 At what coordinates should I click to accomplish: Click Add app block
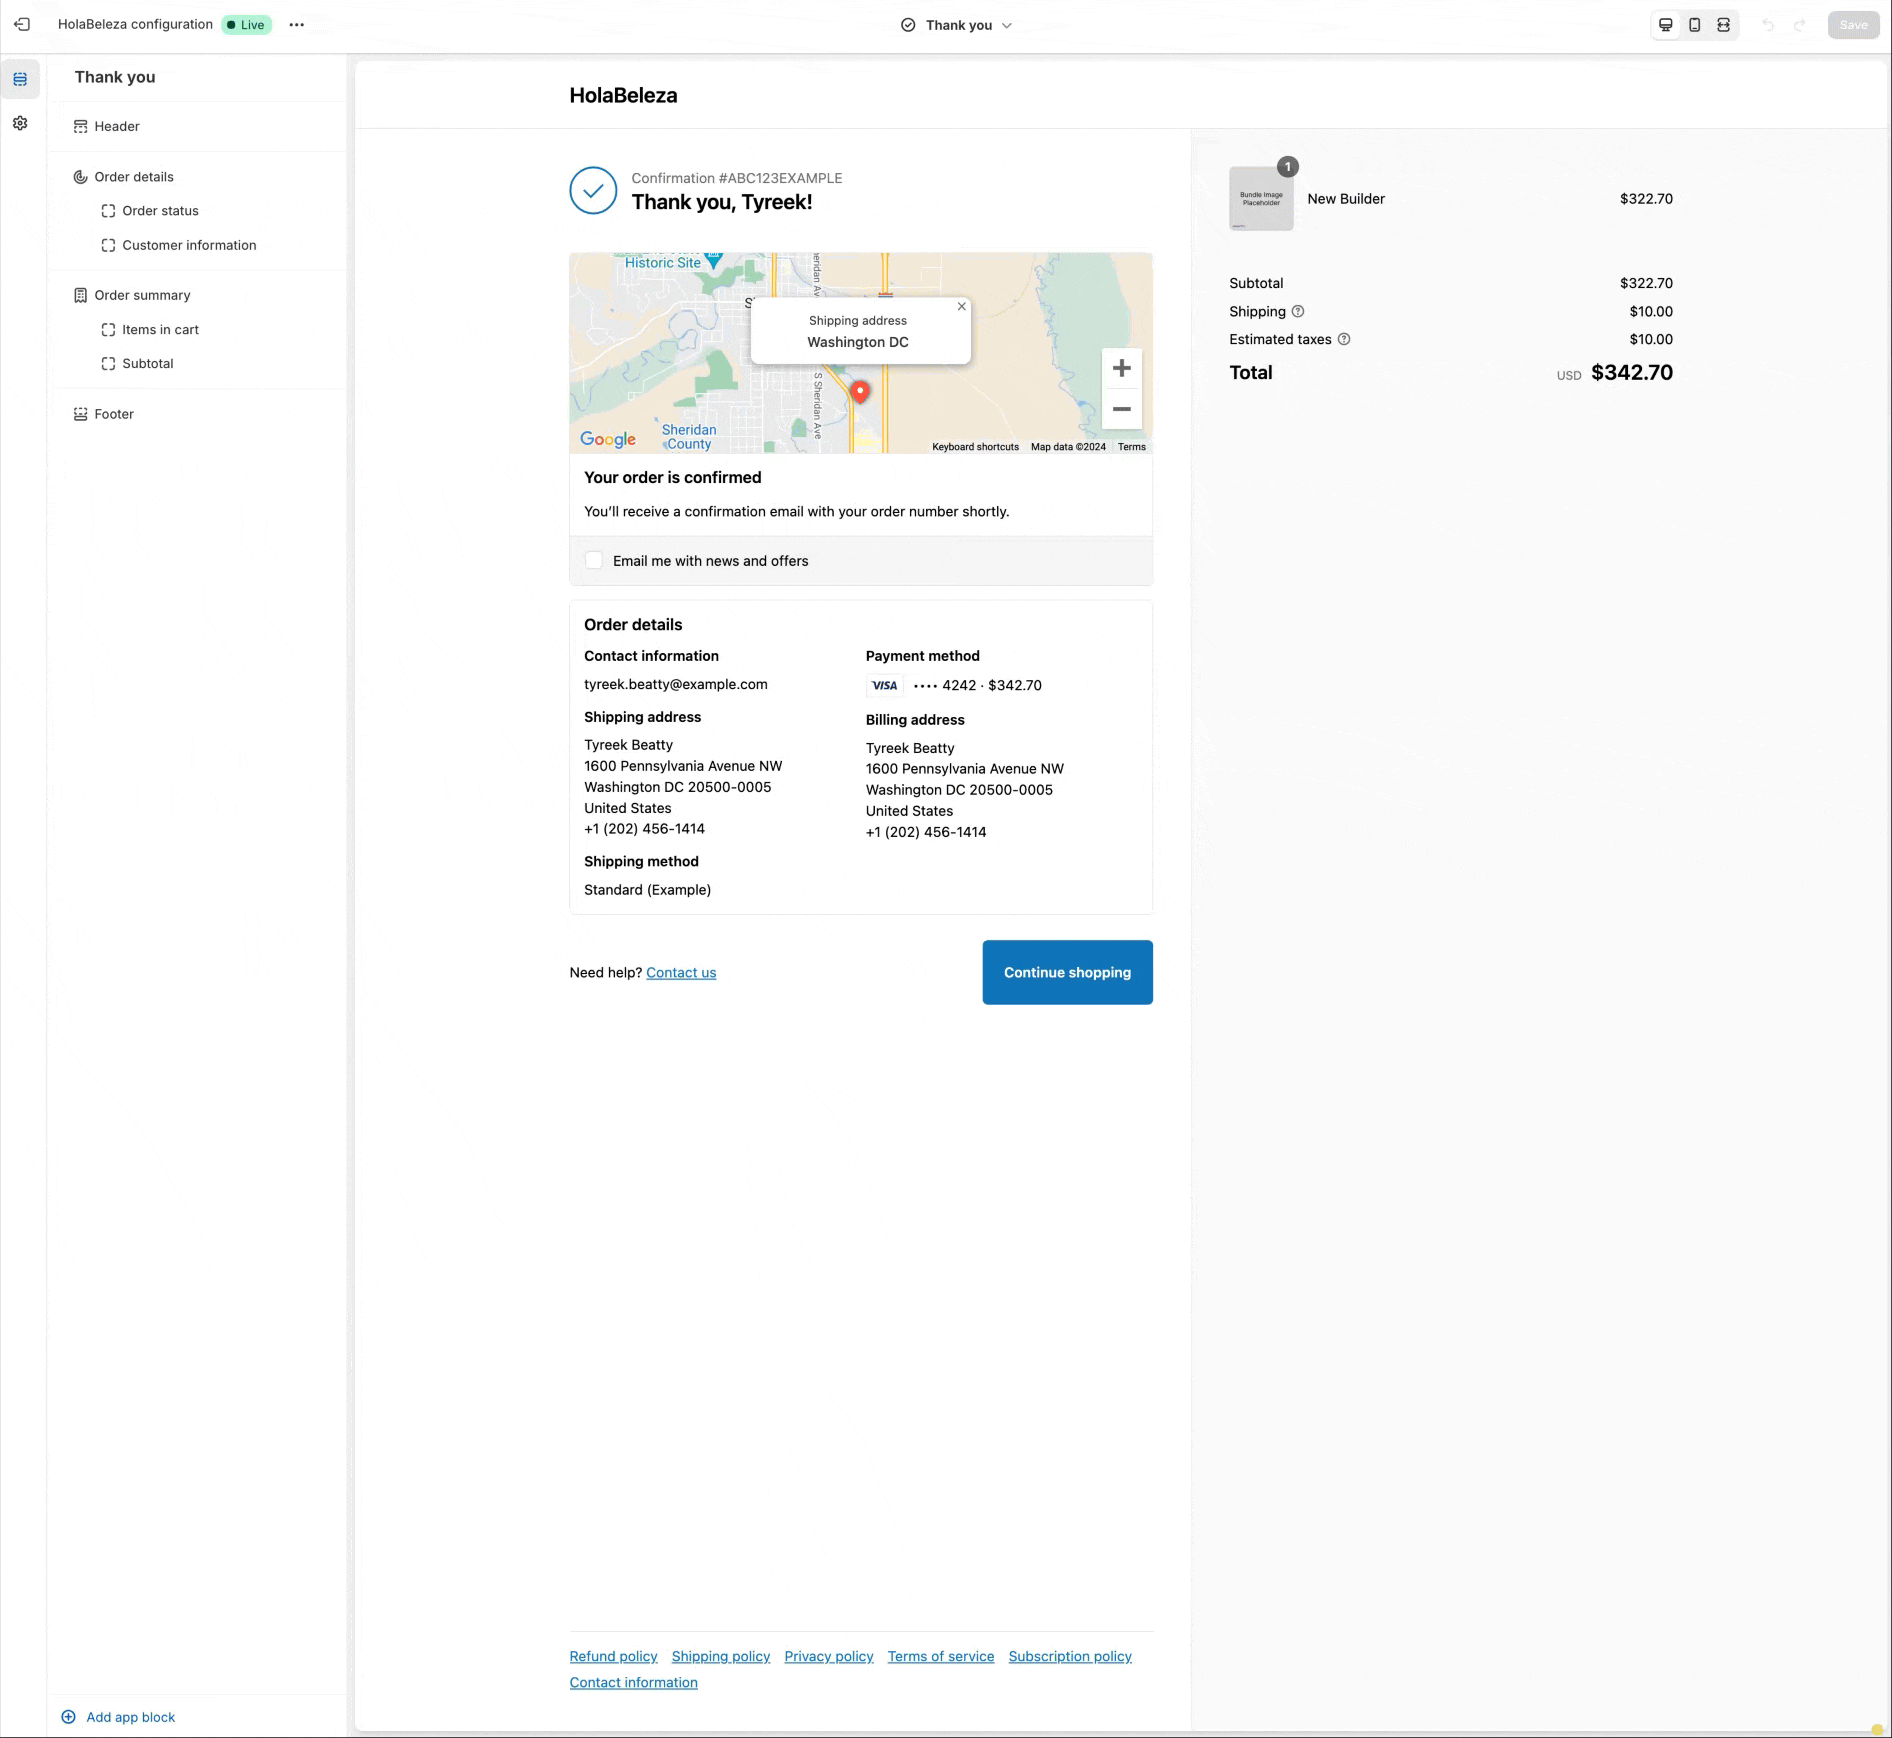pyautogui.click(x=131, y=1717)
